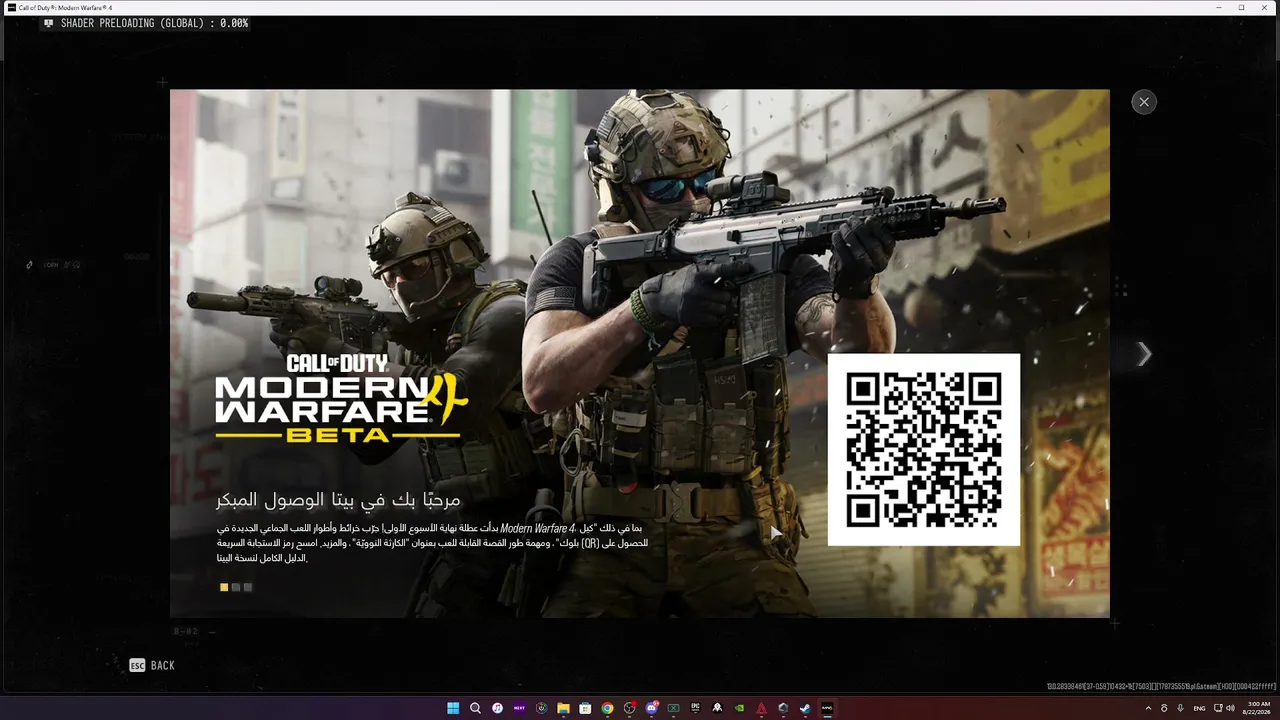Image resolution: width=1280 pixels, height=720 pixels.
Task: Open the volume control in tray
Action: (1230, 708)
